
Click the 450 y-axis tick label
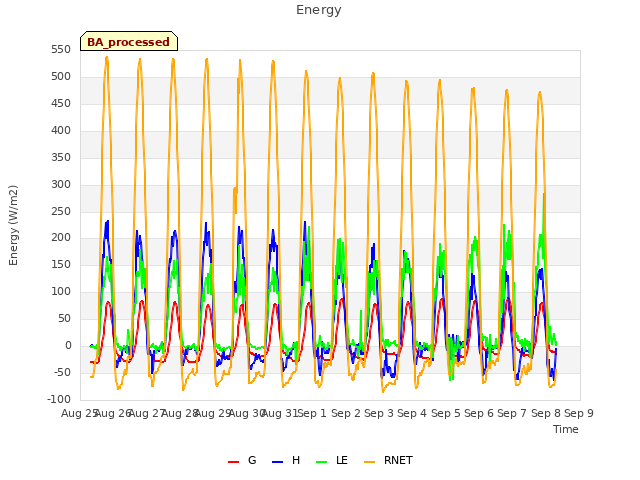tap(61, 104)
